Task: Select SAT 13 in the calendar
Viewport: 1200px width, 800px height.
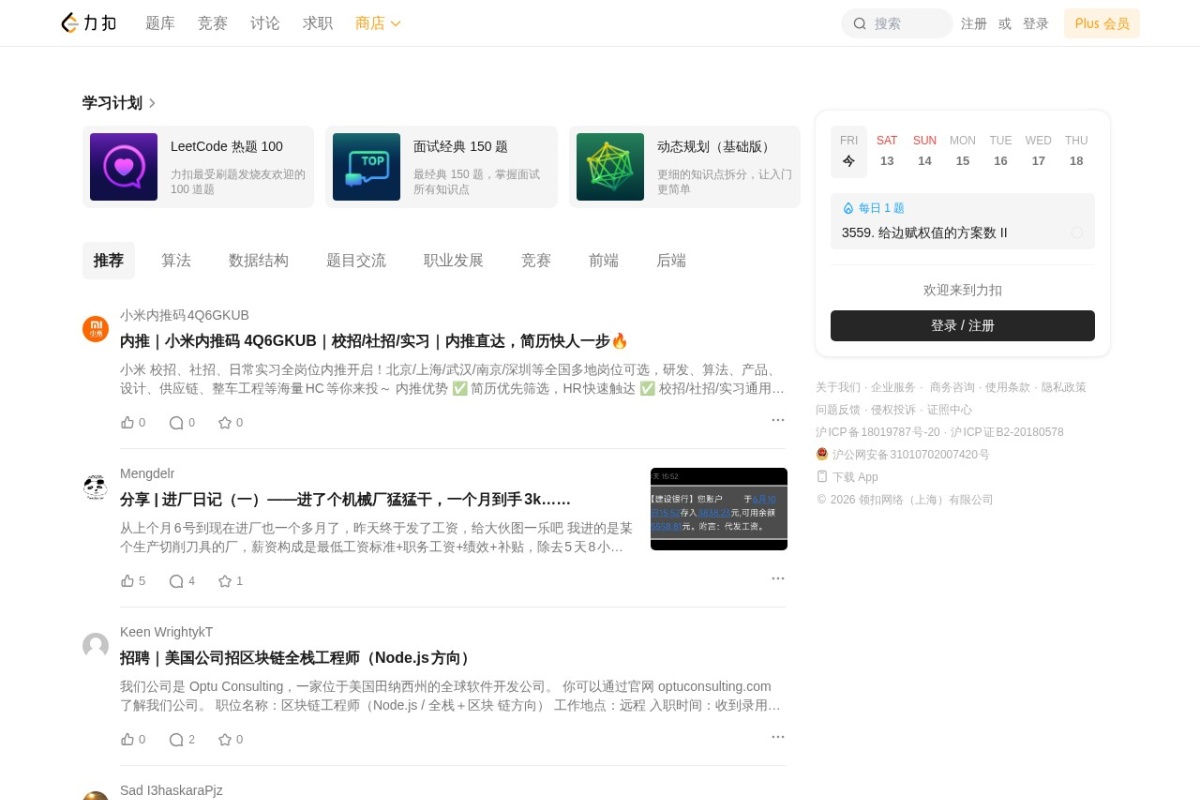Action: 887,151
